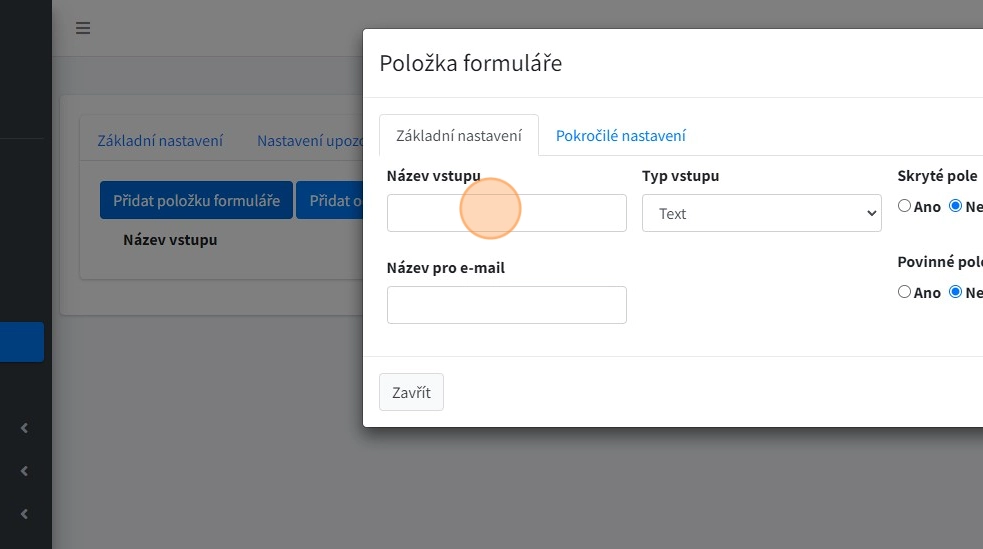
Task: Click the highlighted blue sidebar item
Action: click(x=22, y=341)
